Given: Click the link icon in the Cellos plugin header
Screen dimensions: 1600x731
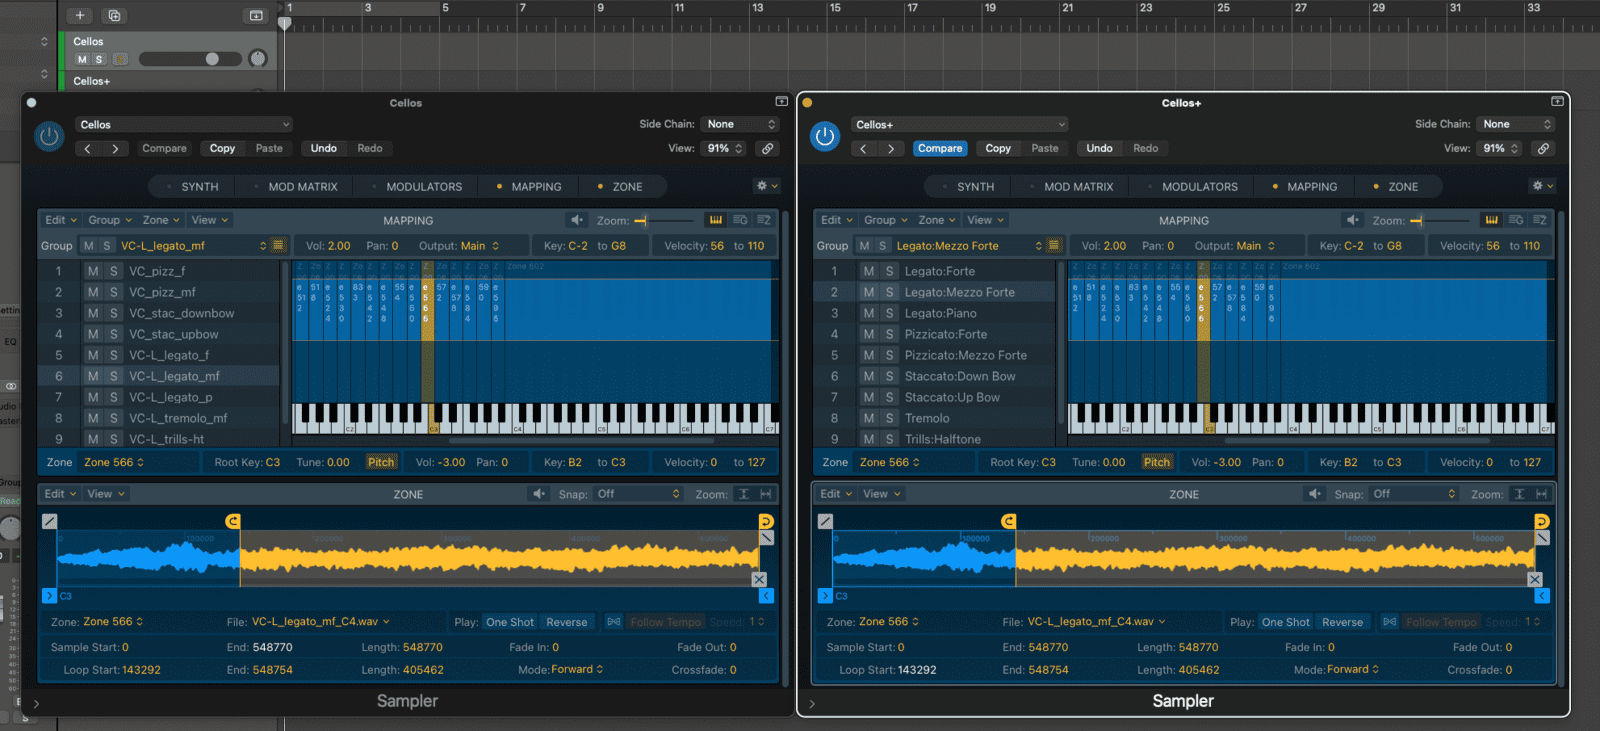Looking at the screenshot, I should click(x=767, y=148).
